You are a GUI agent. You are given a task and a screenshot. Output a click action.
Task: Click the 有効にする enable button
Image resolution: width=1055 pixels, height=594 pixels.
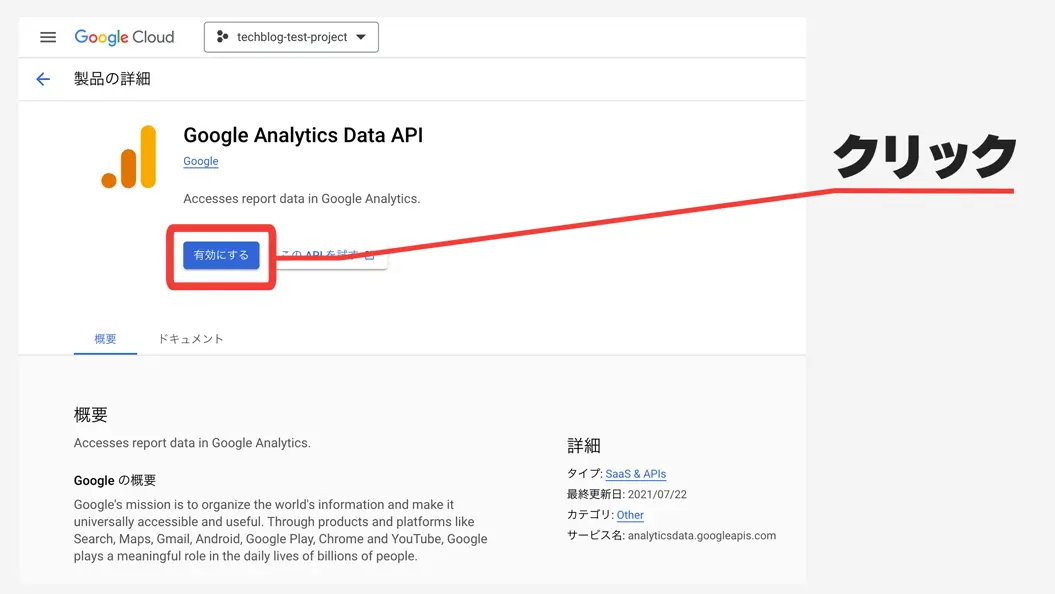click(x=221, y=255)
